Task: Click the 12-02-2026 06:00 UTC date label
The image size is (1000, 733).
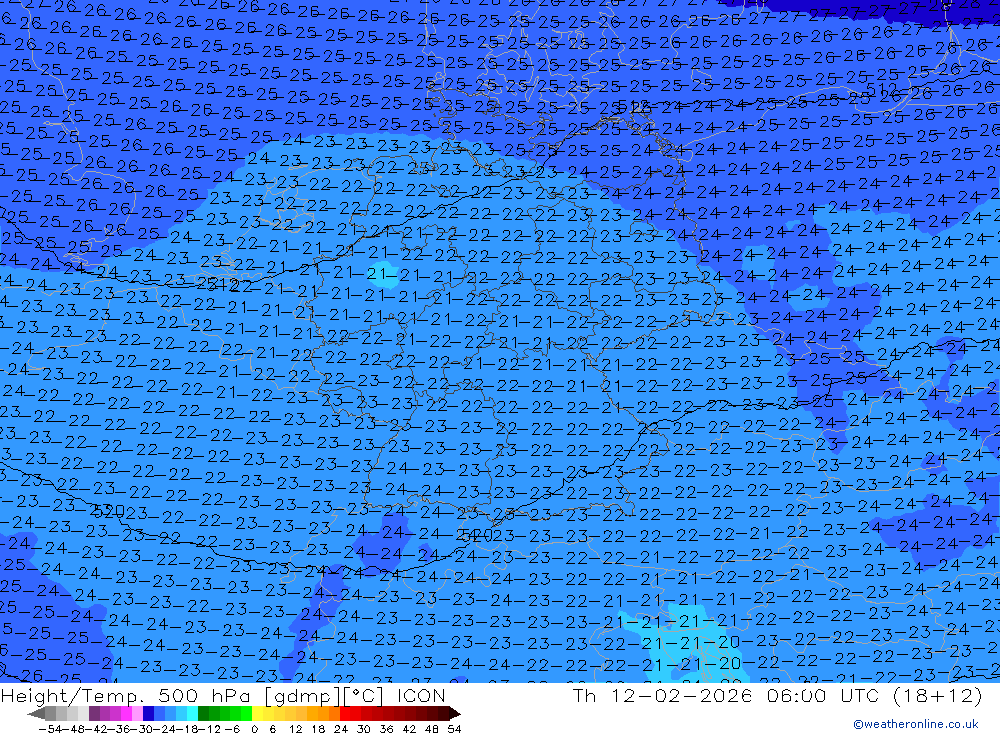Action: pyautogui.click(x=745, y=695)
